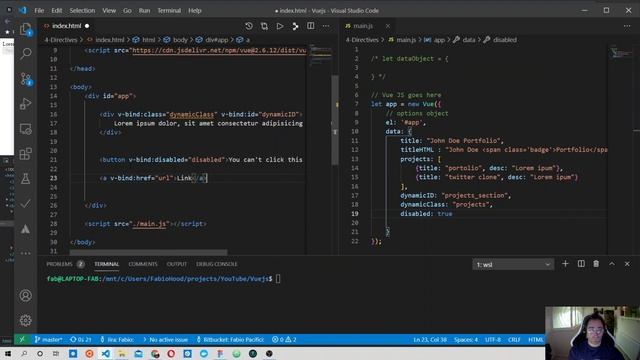
Task: Switch to the COMMENTS panel tab
Action: coord(143,264)
